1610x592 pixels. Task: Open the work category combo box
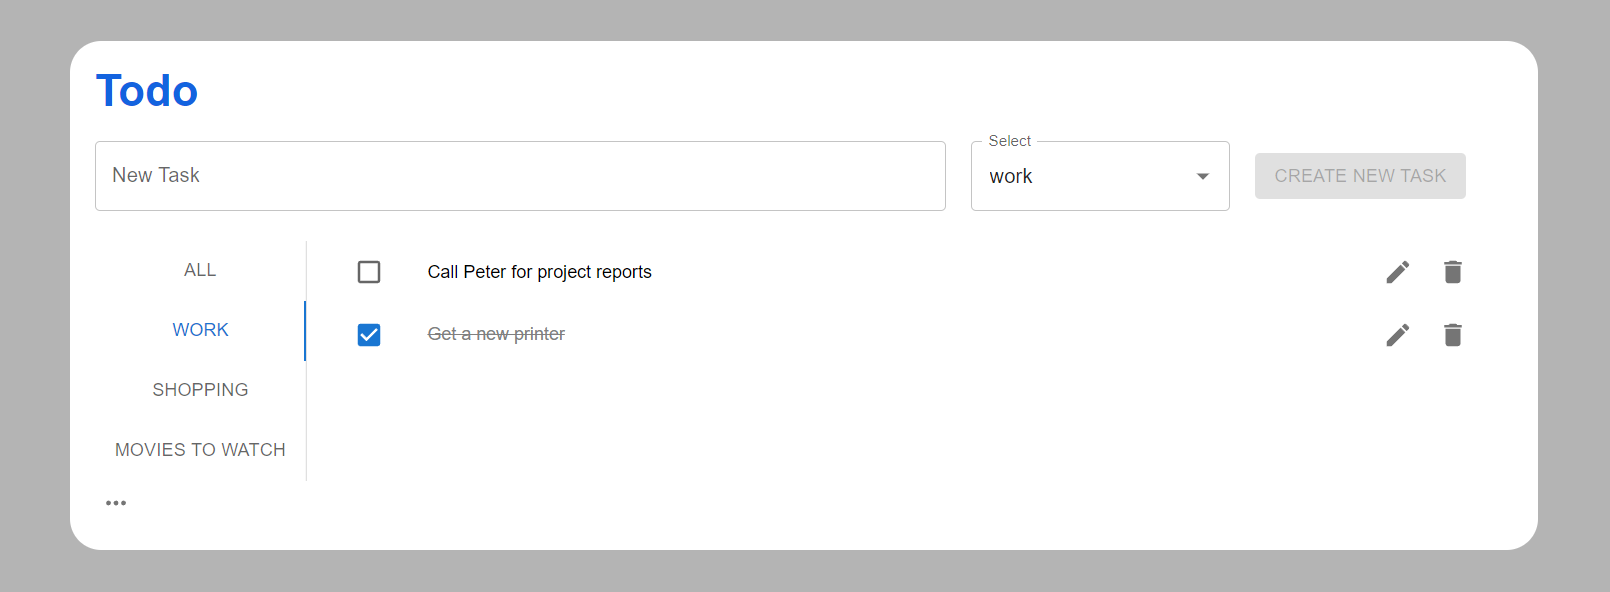pyautogui.click(x=1100, y=176)
